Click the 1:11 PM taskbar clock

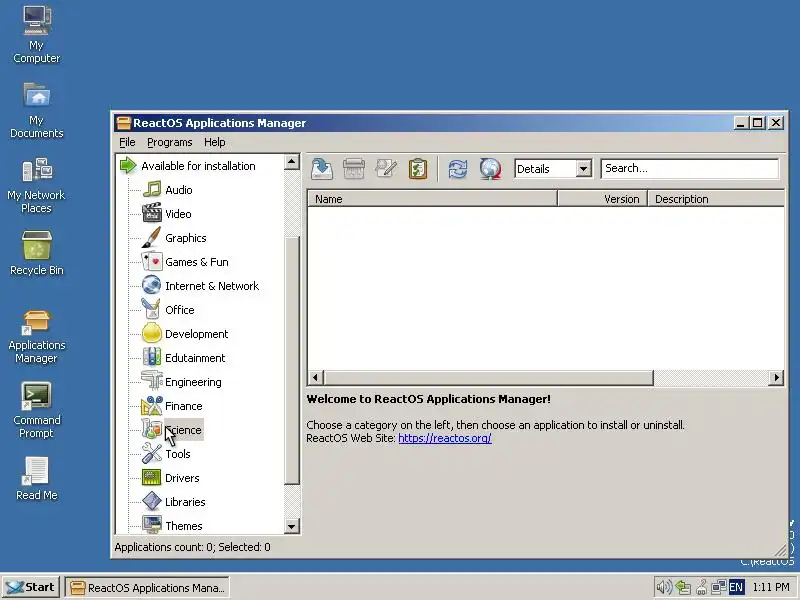coord(771,587)
